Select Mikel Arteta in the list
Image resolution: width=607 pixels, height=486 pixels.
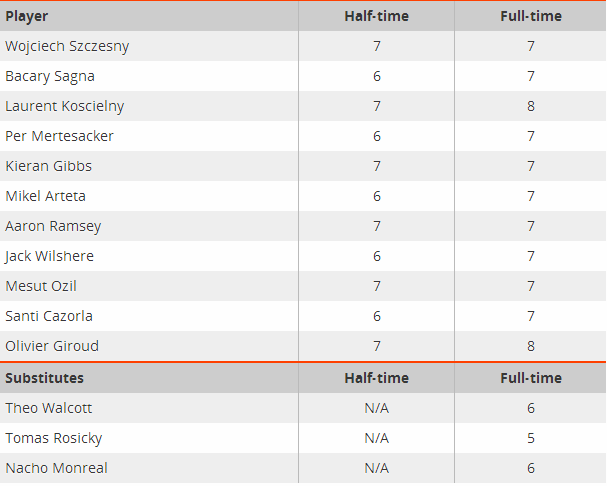(45, 196)
